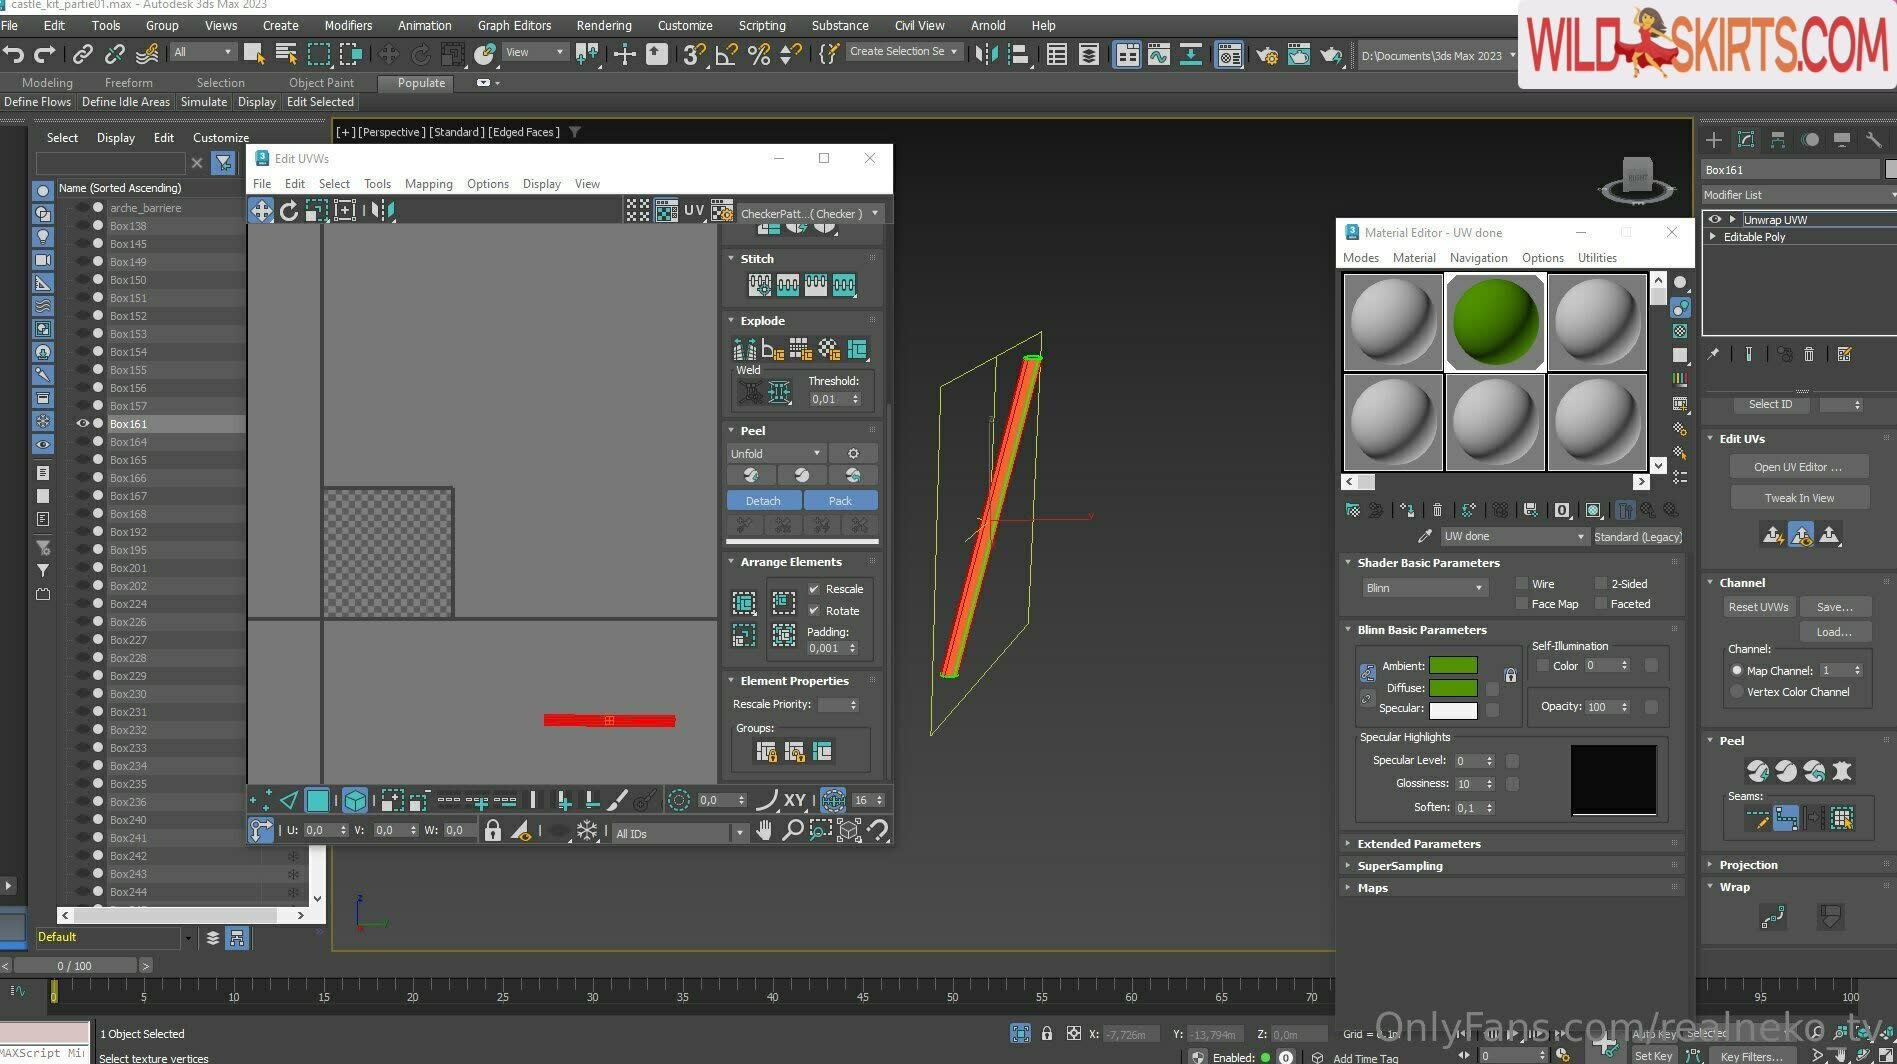The height and width of the screenshot is (1064, 1897).
Task: Open the Modifier List dropdown
Action: [1798, 195]
